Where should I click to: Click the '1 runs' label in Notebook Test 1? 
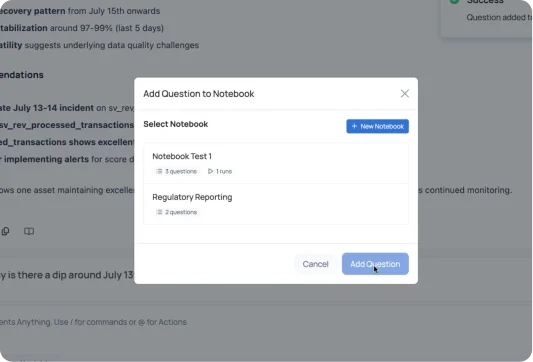pos(224,171)
